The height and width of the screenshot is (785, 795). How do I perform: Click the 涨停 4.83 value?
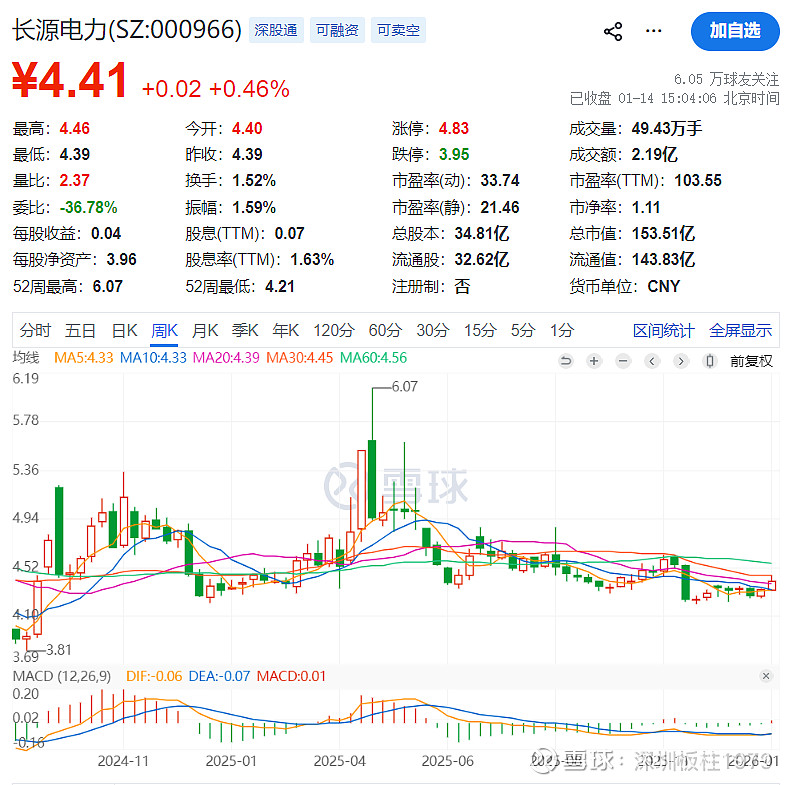[x=454, y=129]
